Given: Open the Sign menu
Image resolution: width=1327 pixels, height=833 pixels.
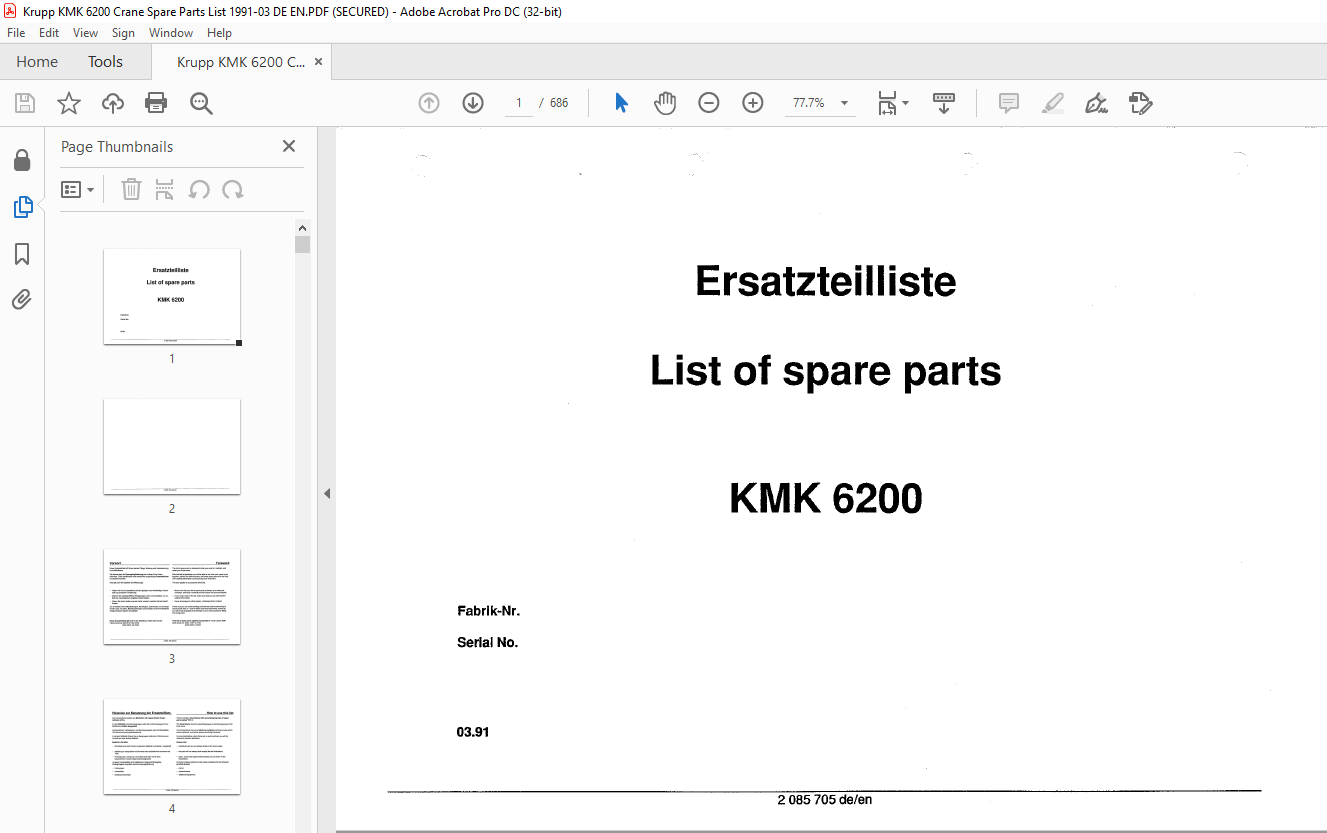Looking at the screenshot, I should coord(123,33).
